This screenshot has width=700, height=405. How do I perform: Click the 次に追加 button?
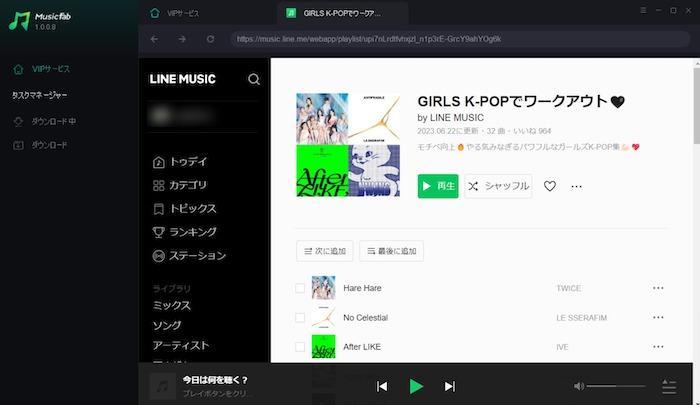[325, 251]
